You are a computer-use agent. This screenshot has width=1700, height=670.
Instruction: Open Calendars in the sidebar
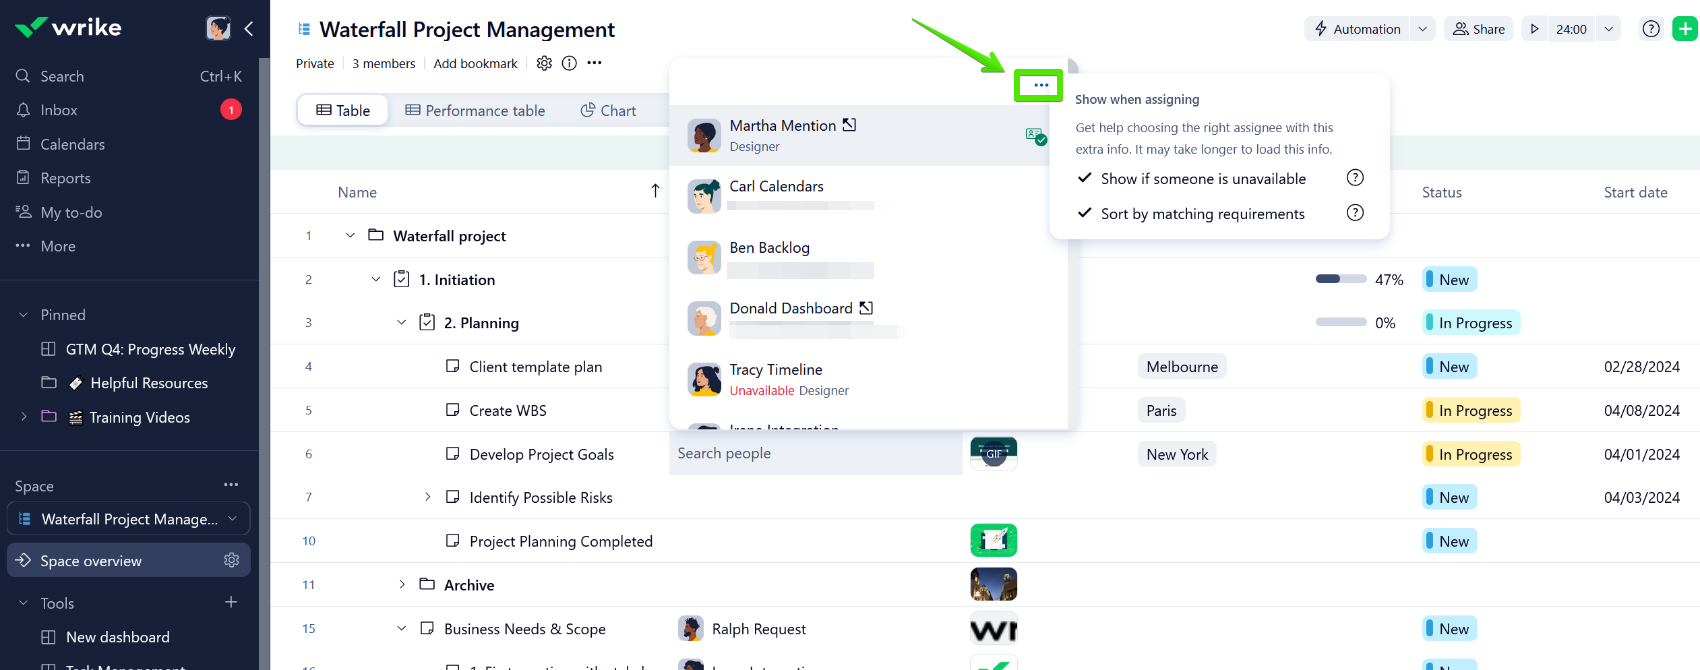(72, 144)
